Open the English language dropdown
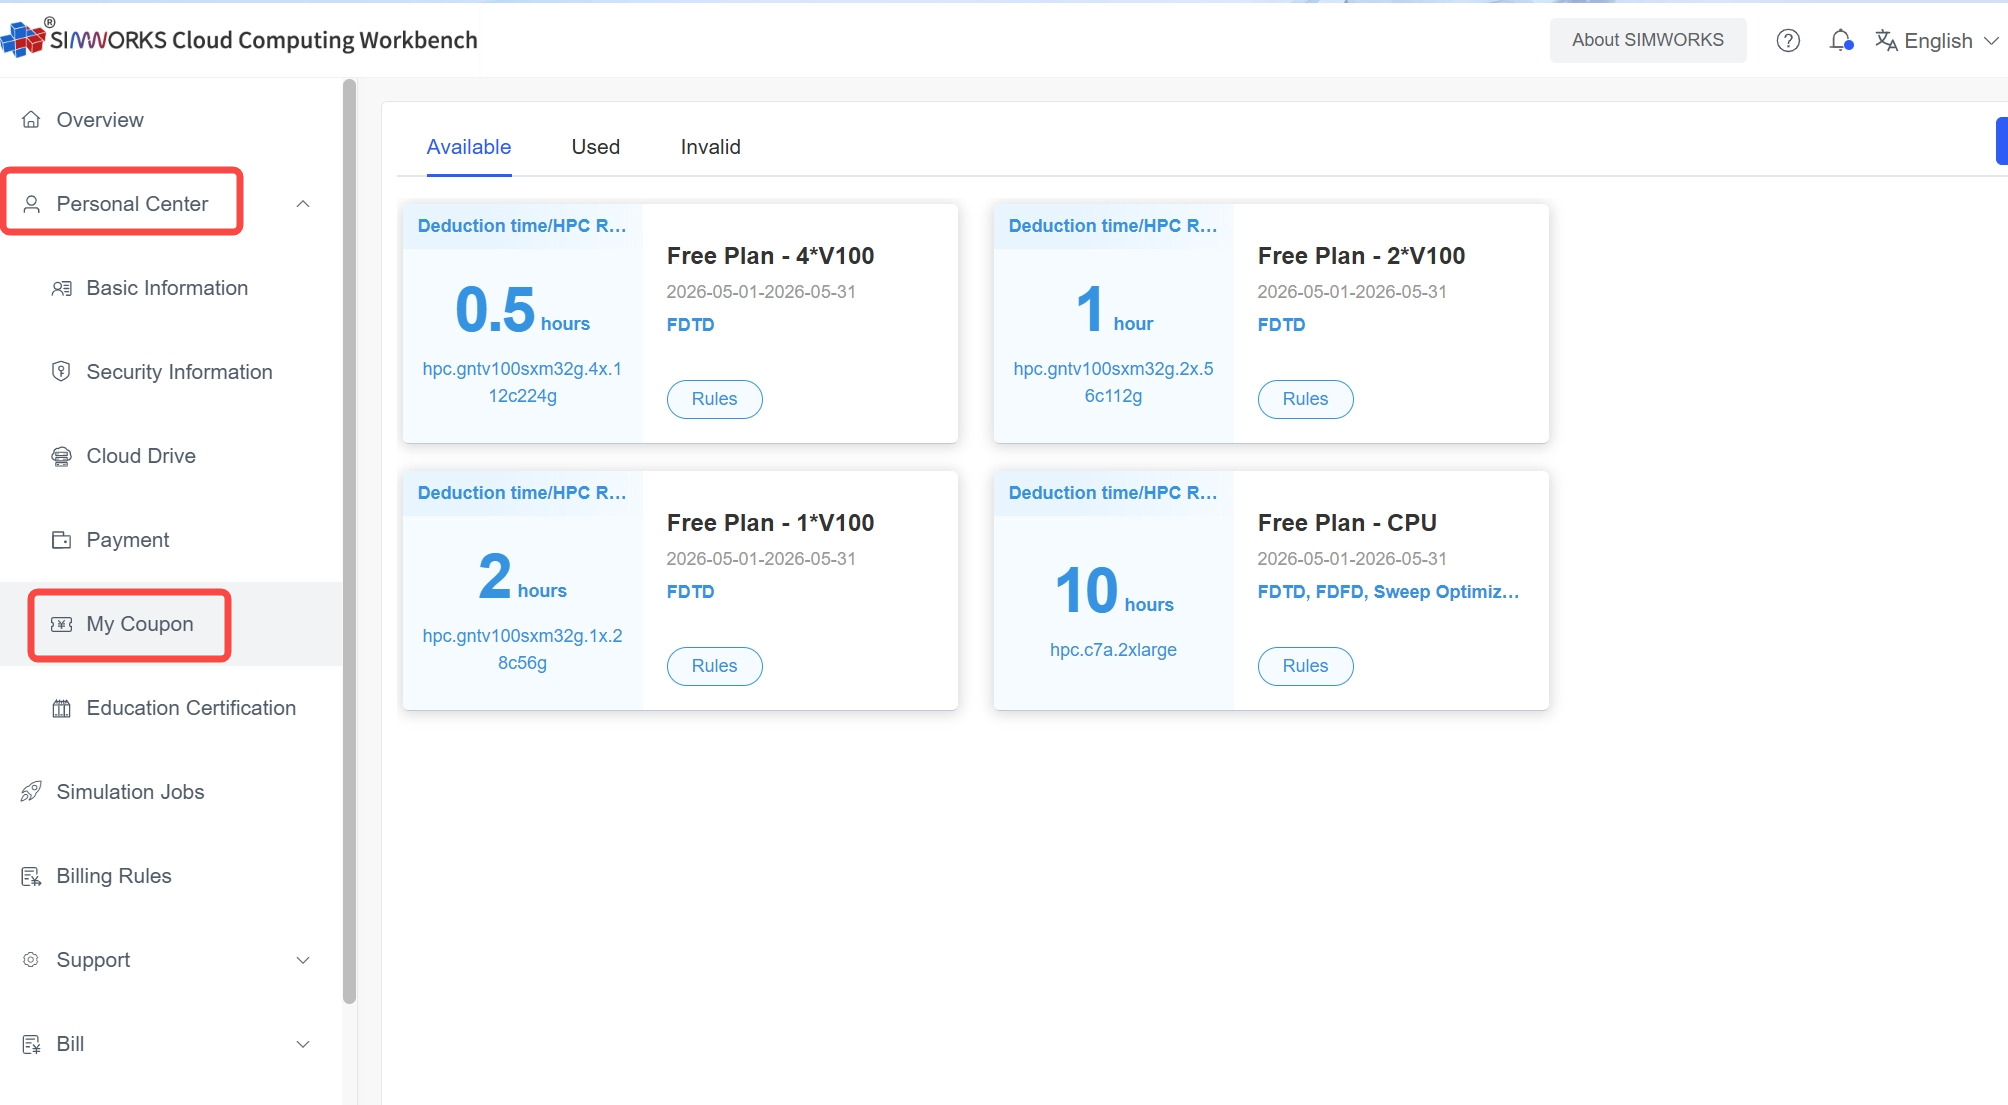The width and height of the screenshot is (2008, 1105). pyautogui.click(x=1937, y=40)
